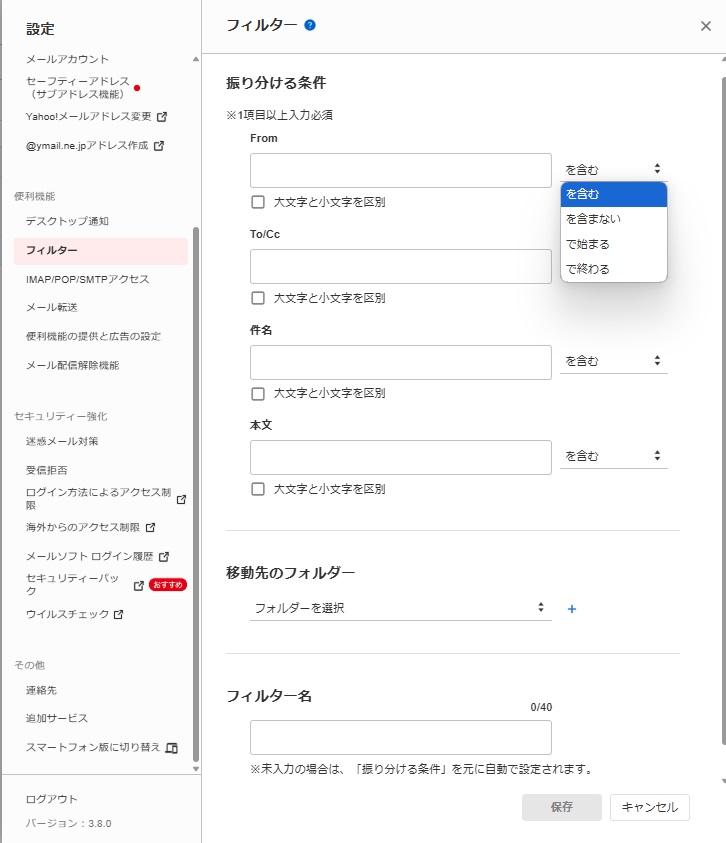726x843 pixels.
Task: Expand the 件名 condition dropdown
Action: tap(613, 361)
